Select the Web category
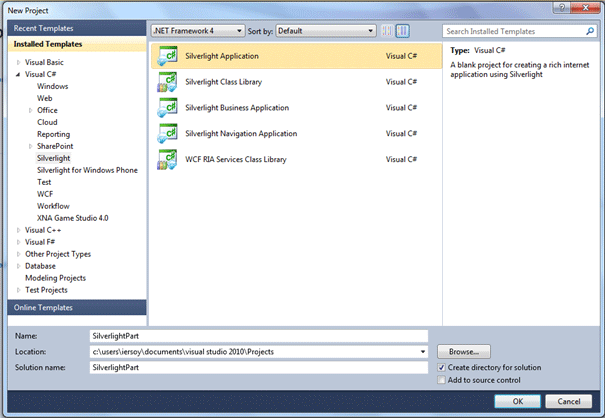605x418 pixels. coord(44,98)
